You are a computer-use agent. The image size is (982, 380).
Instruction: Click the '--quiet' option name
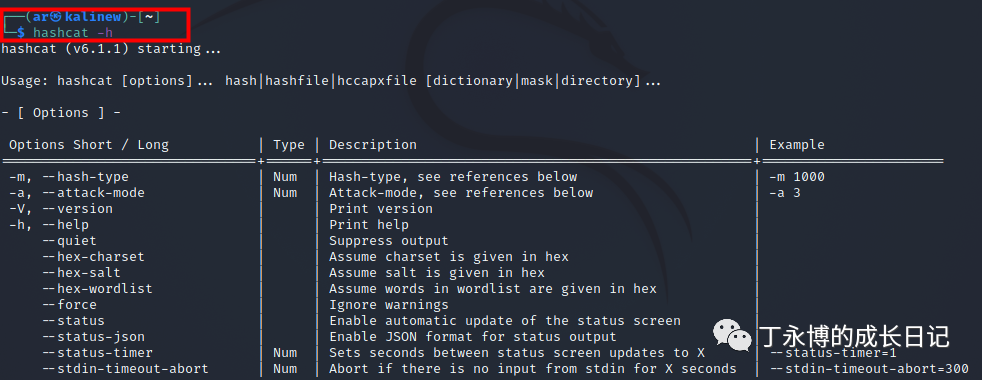pyautogui.click(x=69, y=240)
